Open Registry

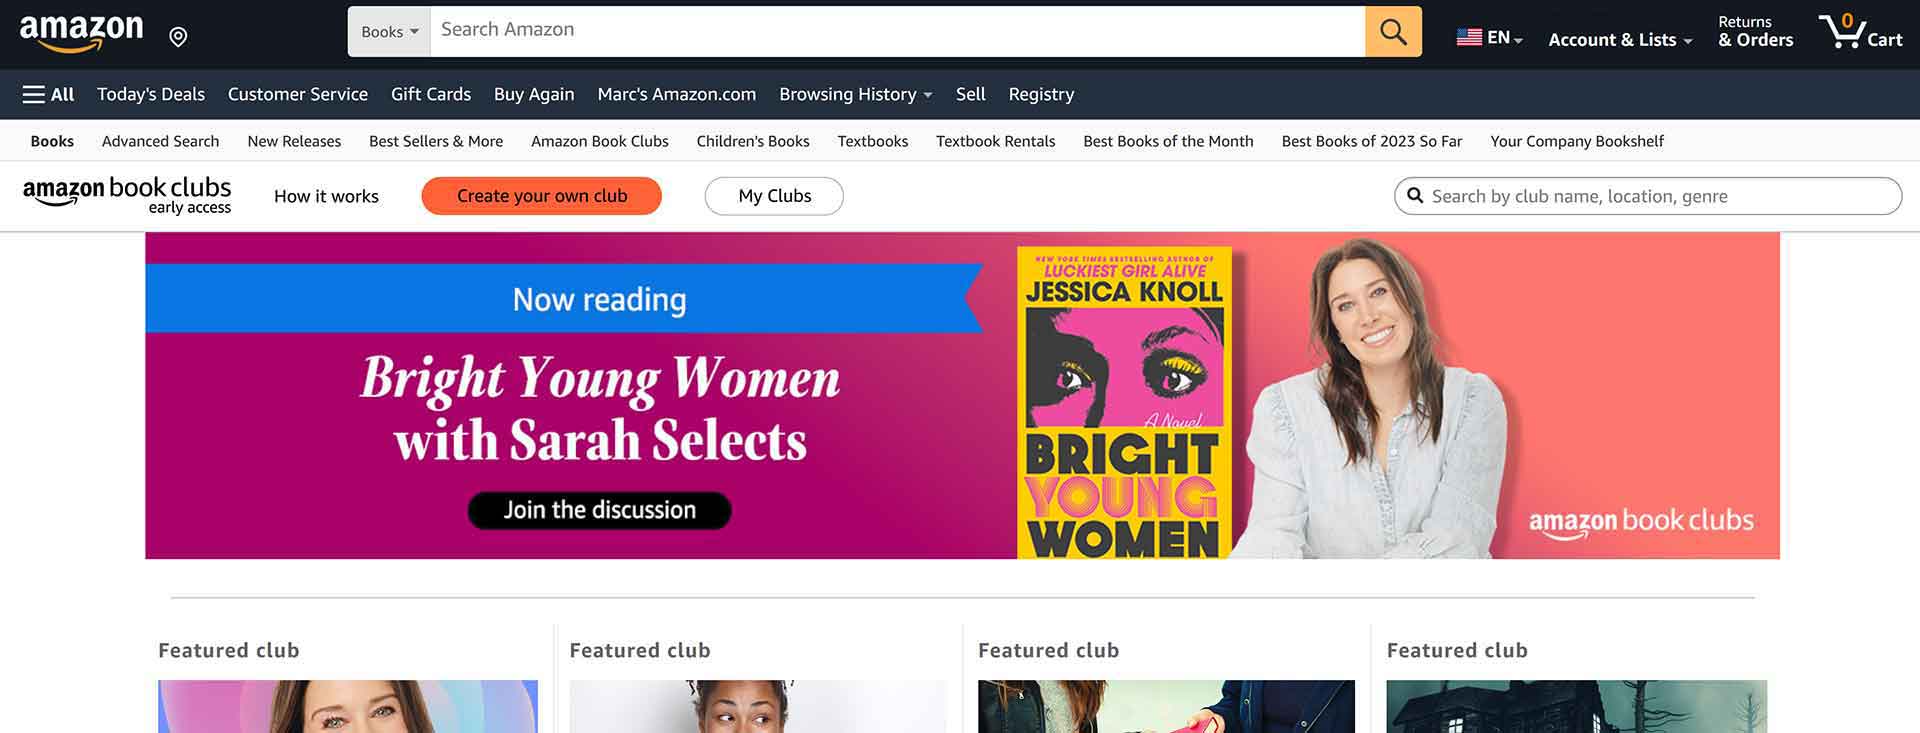1041,94
